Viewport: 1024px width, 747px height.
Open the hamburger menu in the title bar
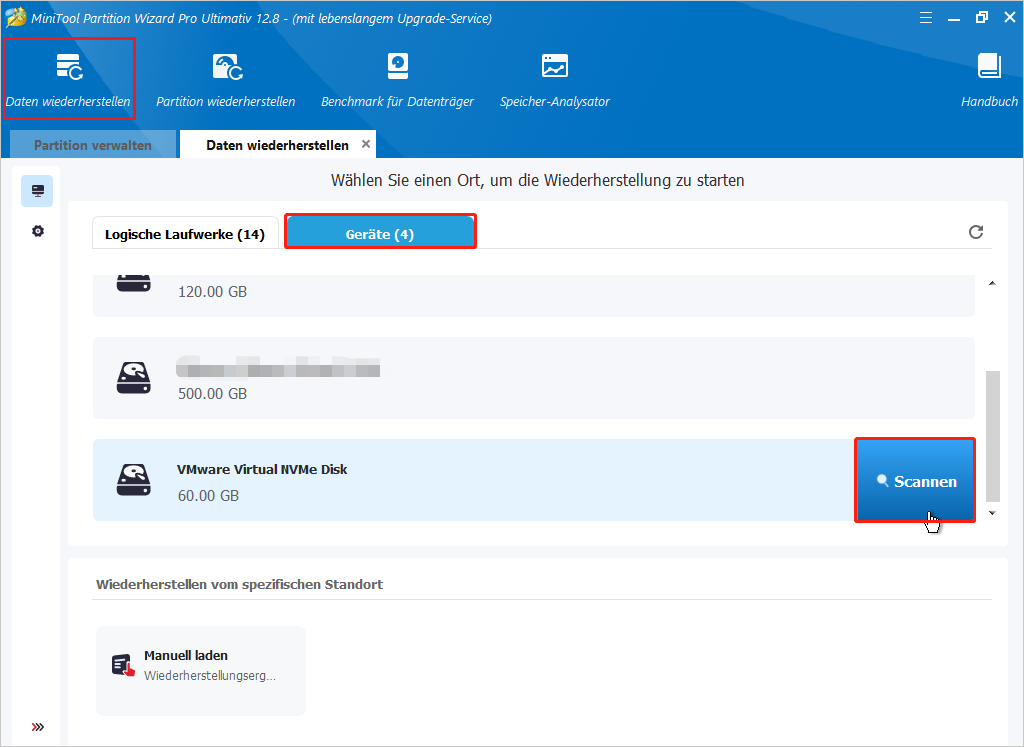point(925,17)
